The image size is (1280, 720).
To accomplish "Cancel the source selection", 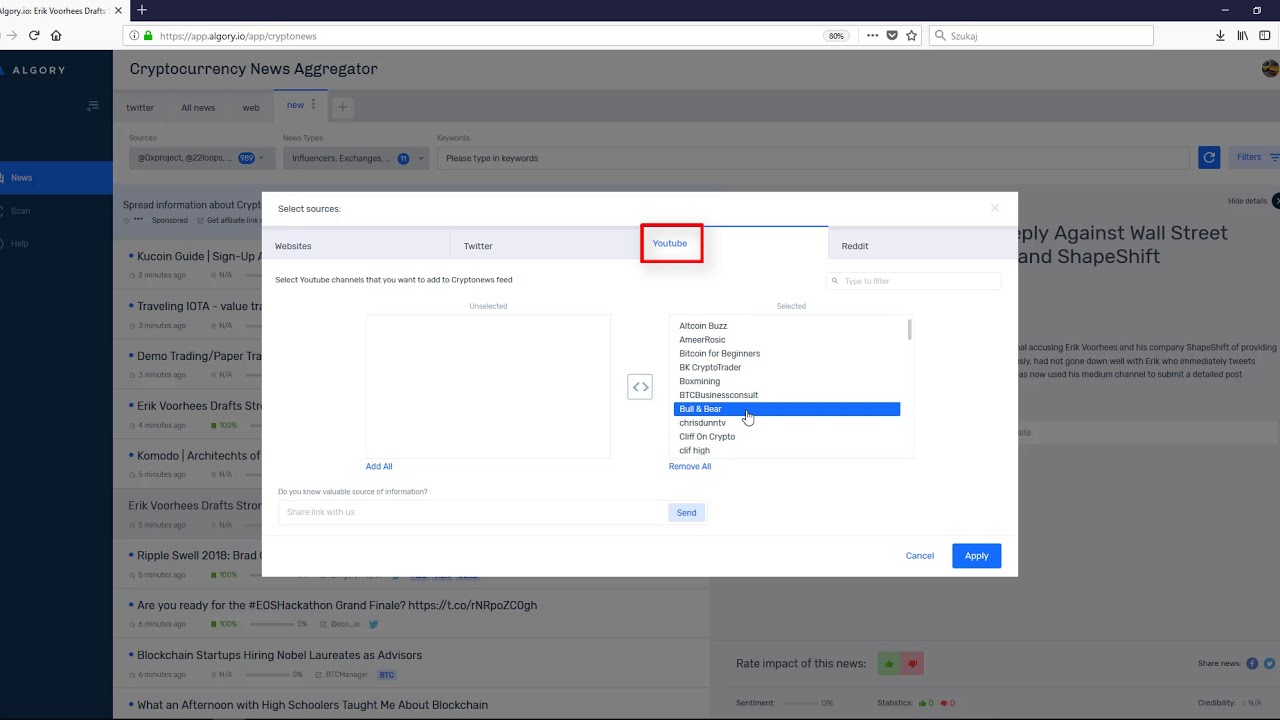I will [920, 556].
